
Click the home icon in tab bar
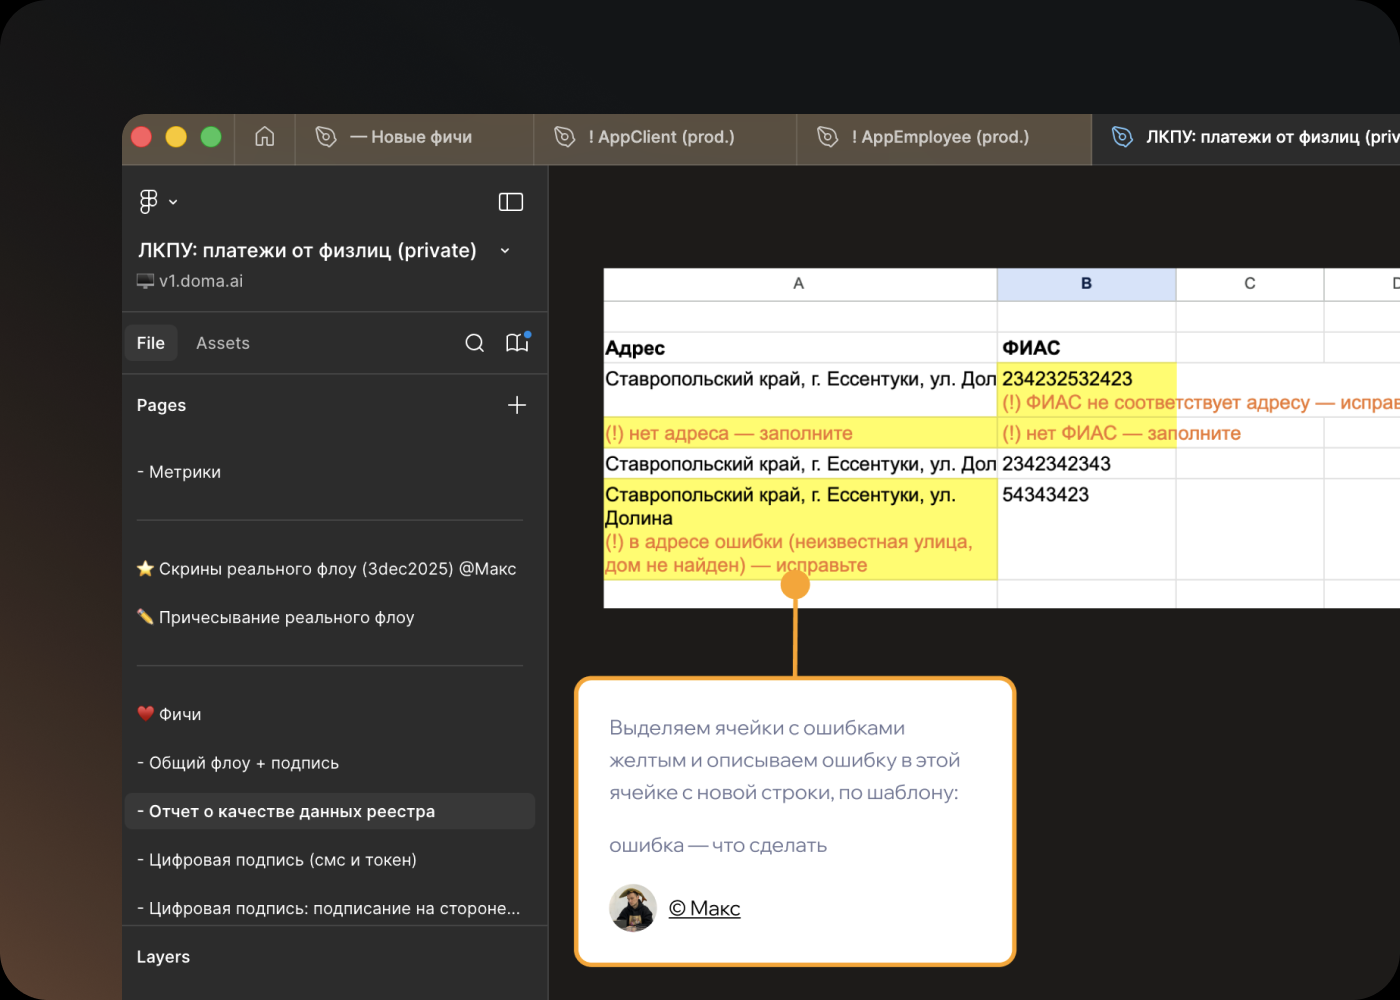(264, 137)
